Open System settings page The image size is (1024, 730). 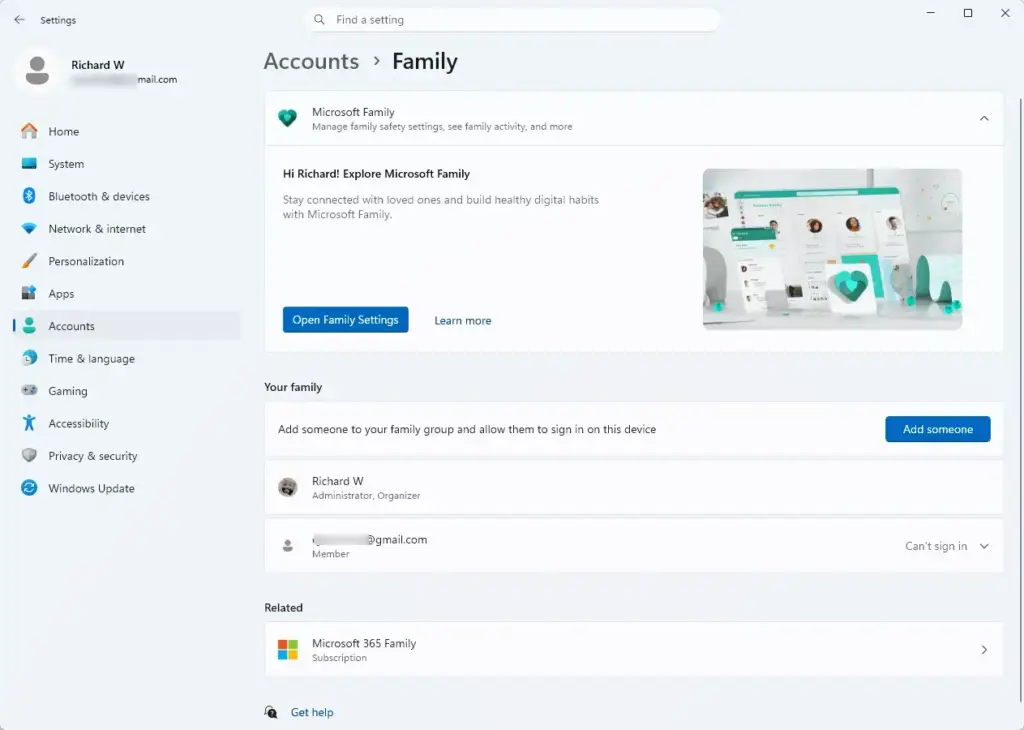(127, 164)
